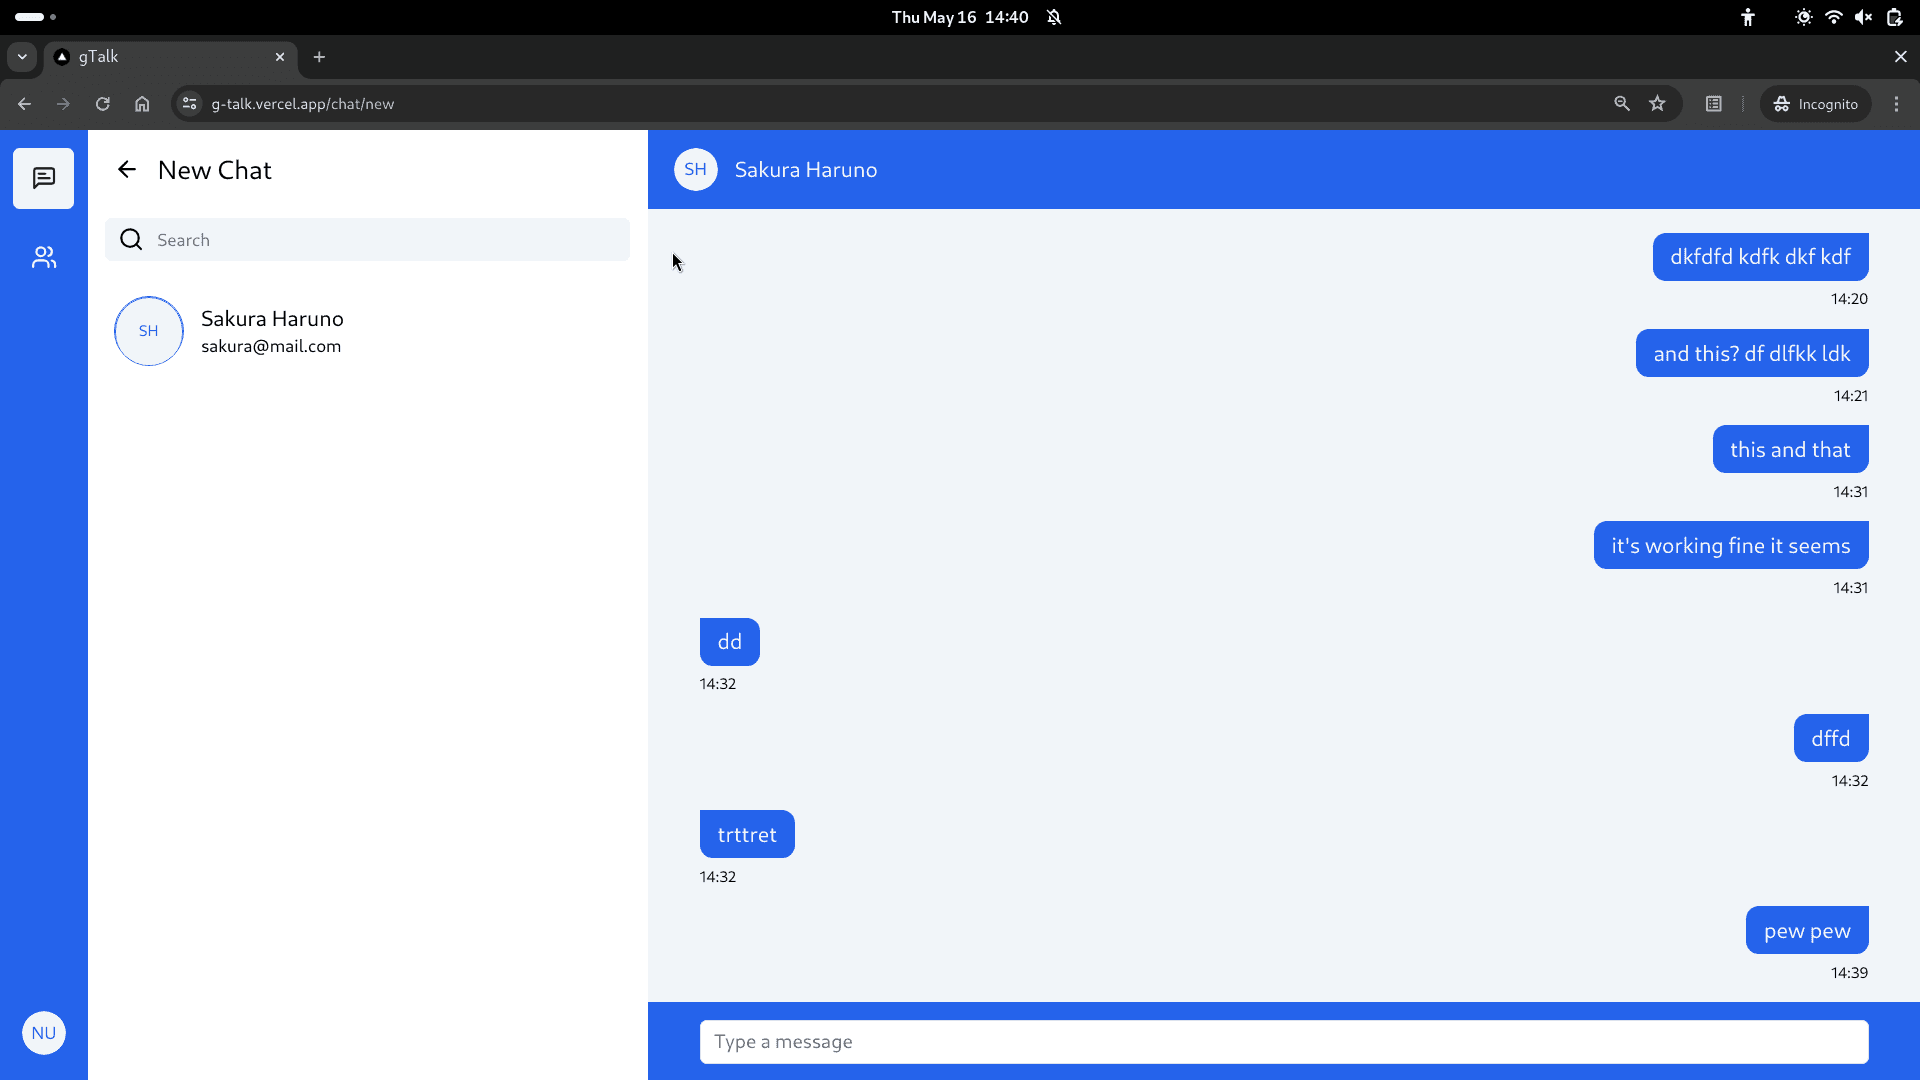This screenshot has height=1080, width=1920.
Task: Click the new tab plus button in browser
Action: [x=318, y=57]
